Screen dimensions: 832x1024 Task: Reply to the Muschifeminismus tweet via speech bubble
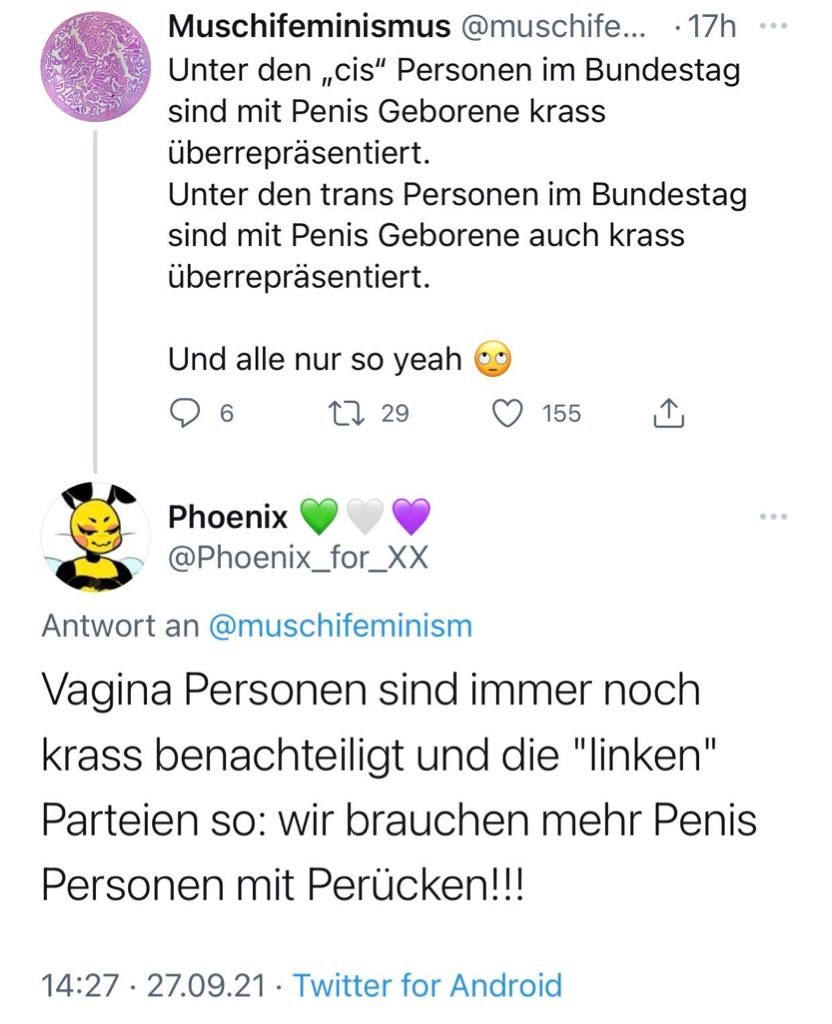(183, 413)
